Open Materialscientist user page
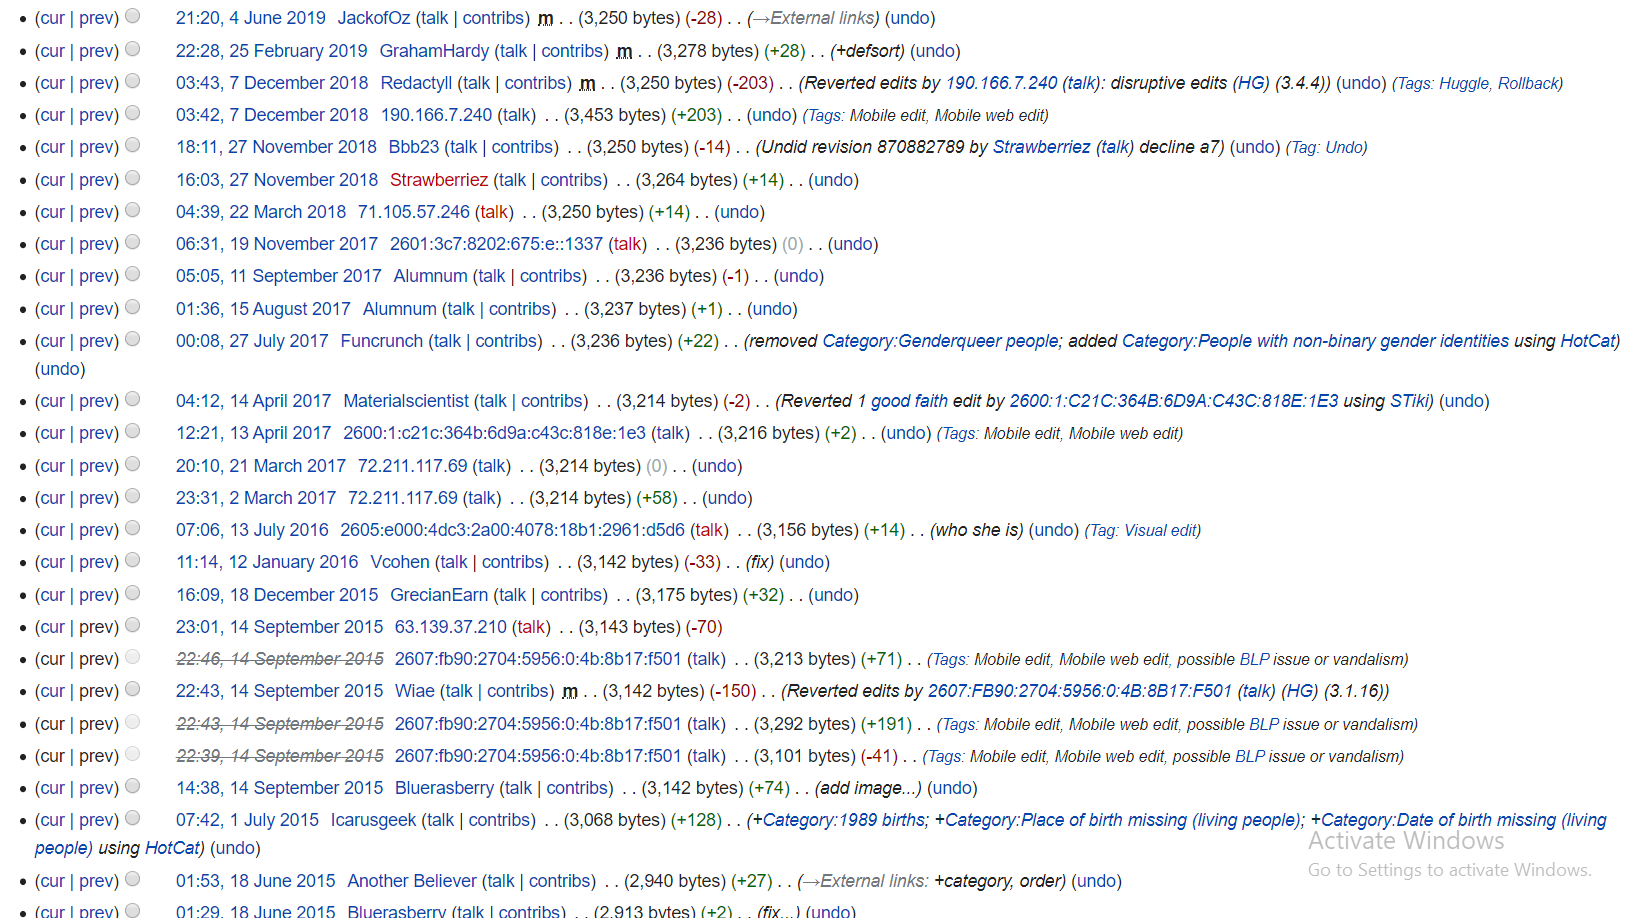Image resolution: width=1630 pixels, height=918 pixels. pyautogui.click(x=406, y=401)
